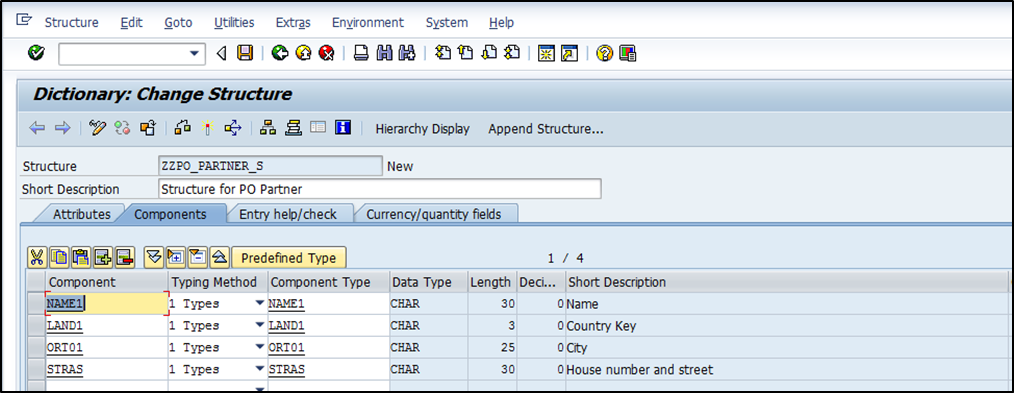Click the Collapse All Includes icon
Screen dimensions: 1014x393
pyautogui.click(x=219, y=258)
